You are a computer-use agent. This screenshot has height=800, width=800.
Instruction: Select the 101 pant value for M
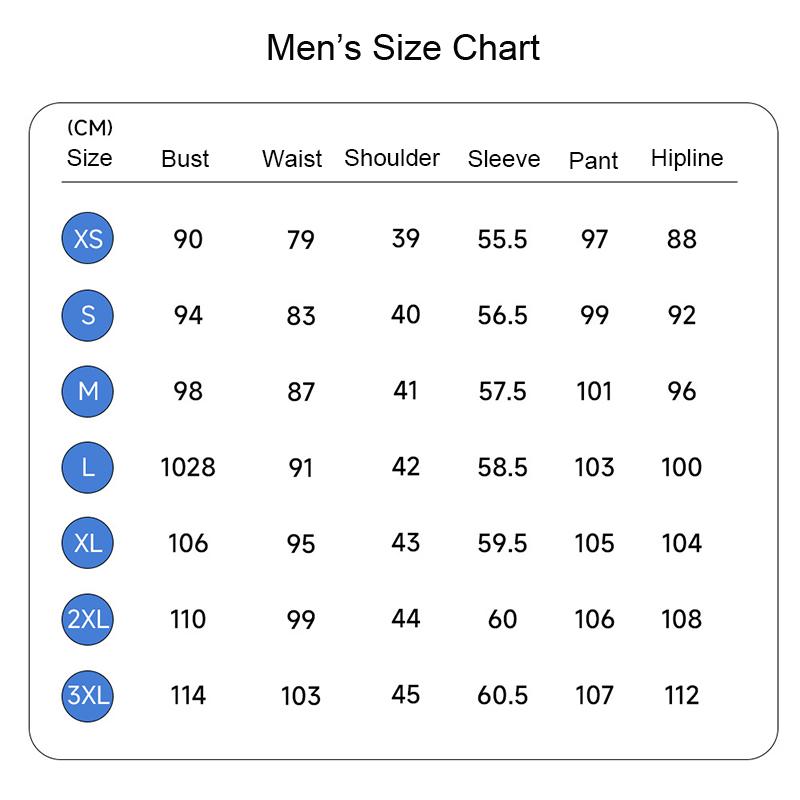tap(594, 391)
